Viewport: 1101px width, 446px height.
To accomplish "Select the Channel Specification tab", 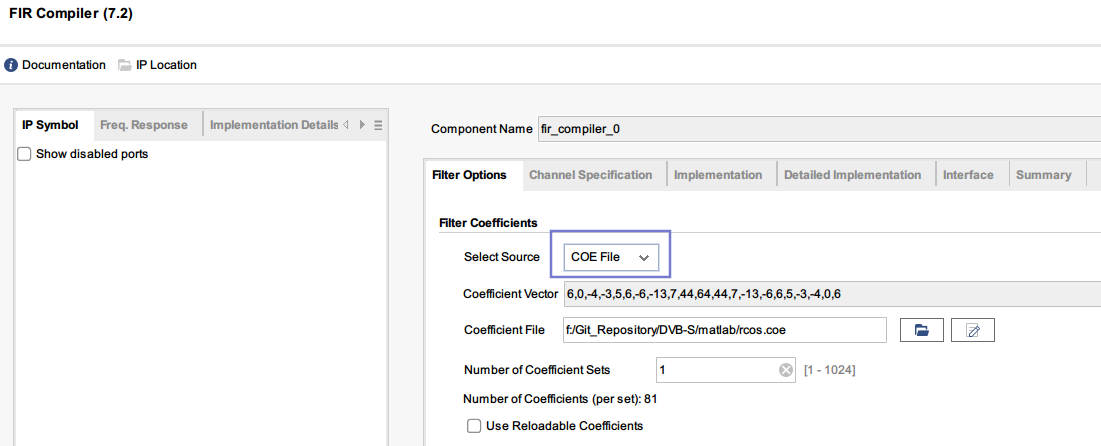I will [x=590, y=175].
